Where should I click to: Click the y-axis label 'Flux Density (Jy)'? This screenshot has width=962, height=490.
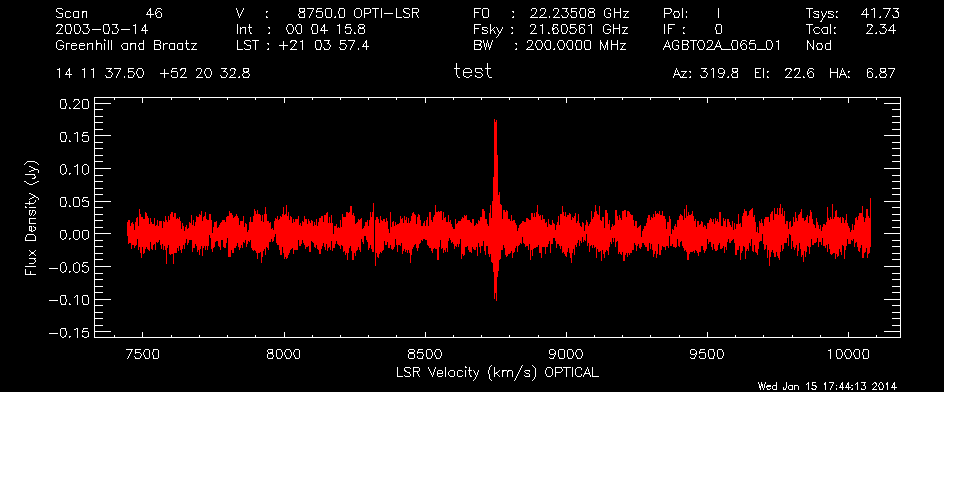pos(31,218)
